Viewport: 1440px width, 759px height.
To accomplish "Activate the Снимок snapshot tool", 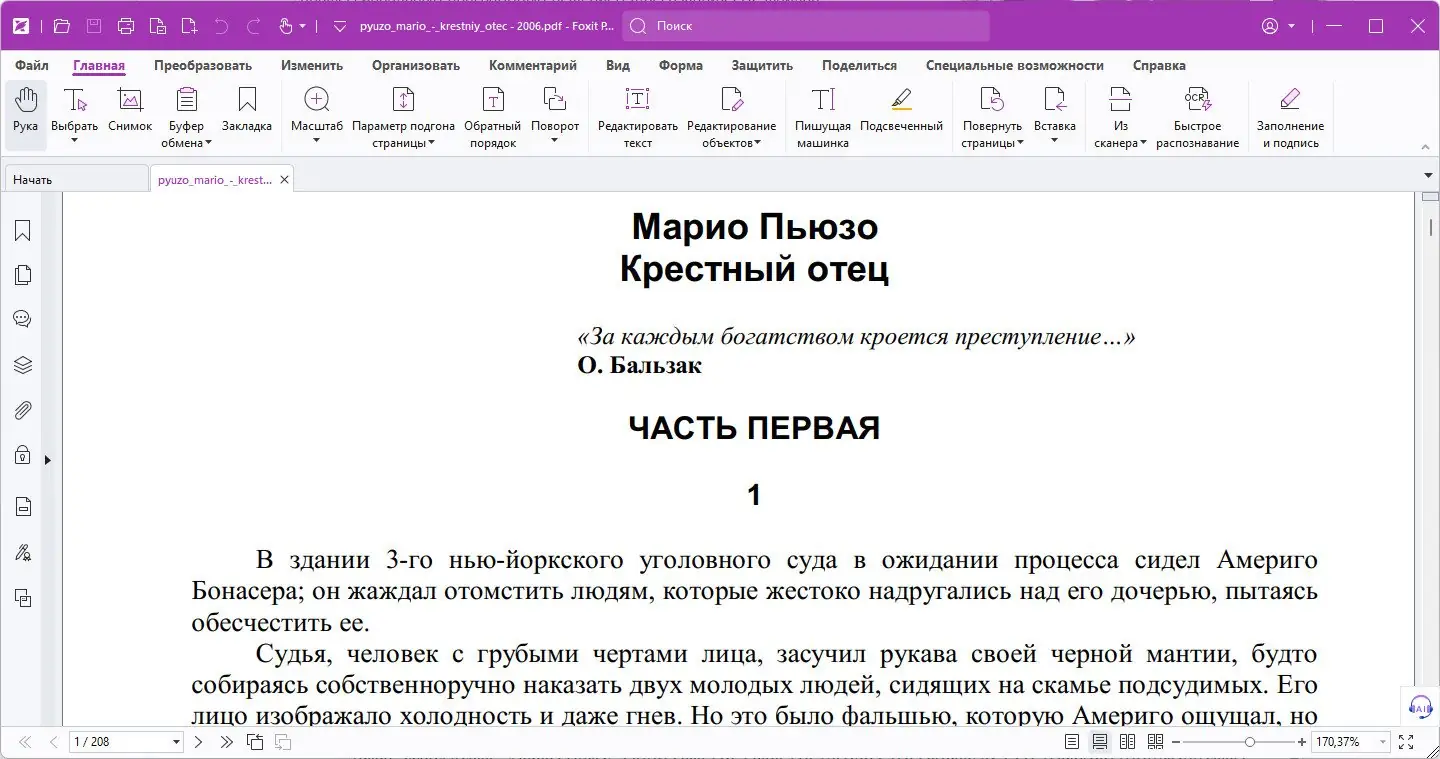I will coord(130,111).
